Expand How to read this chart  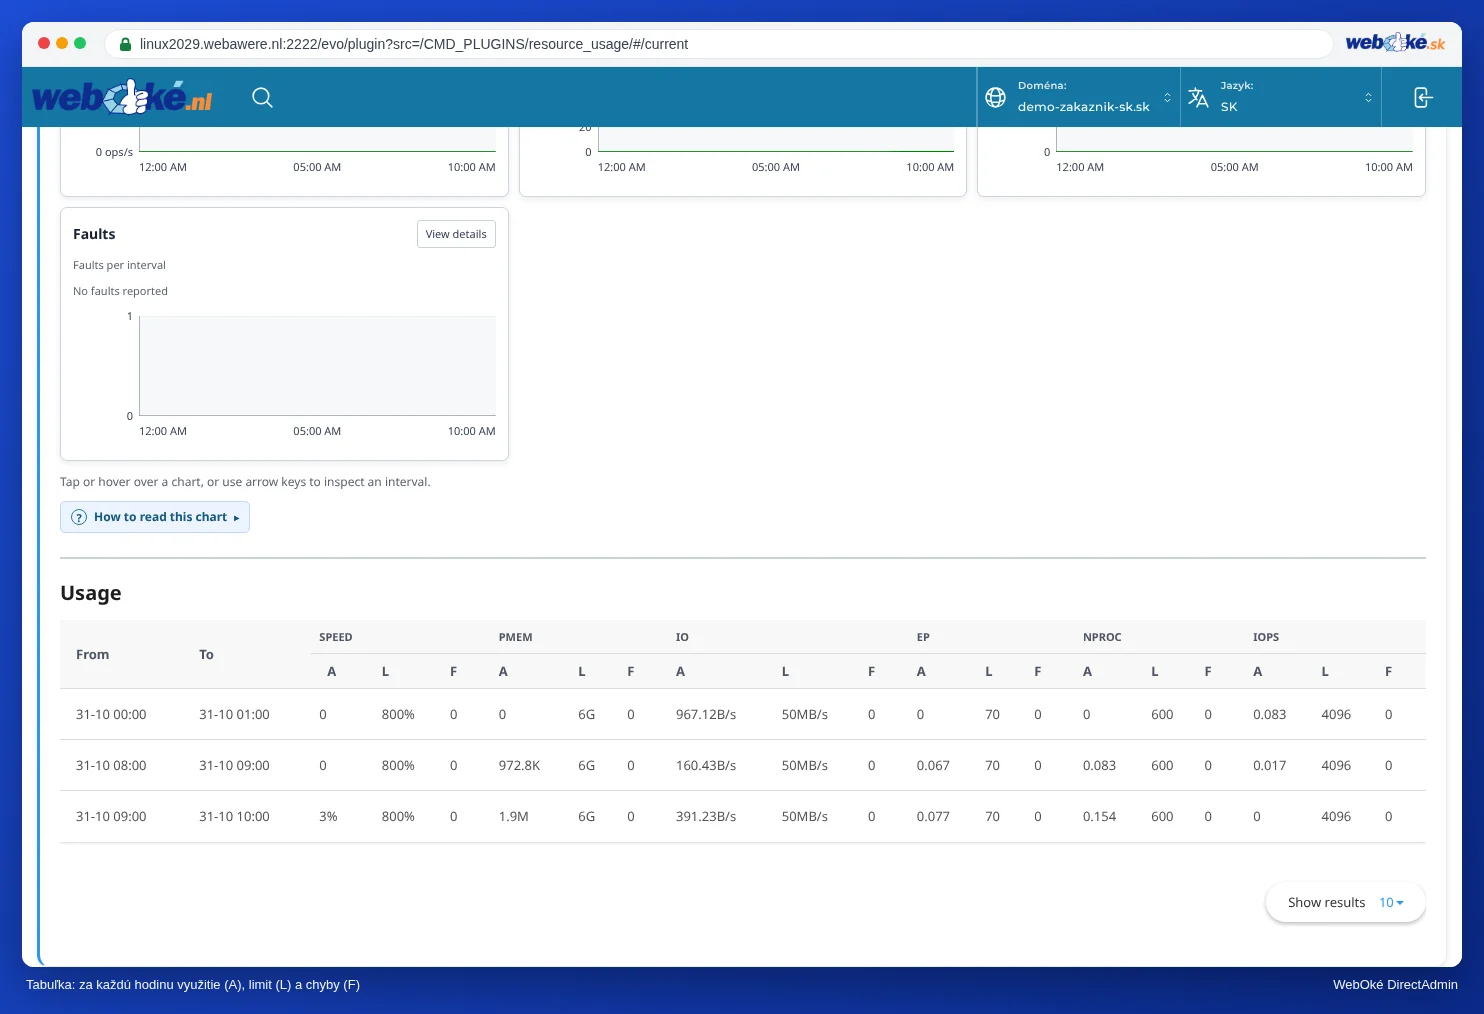[155, 517]
